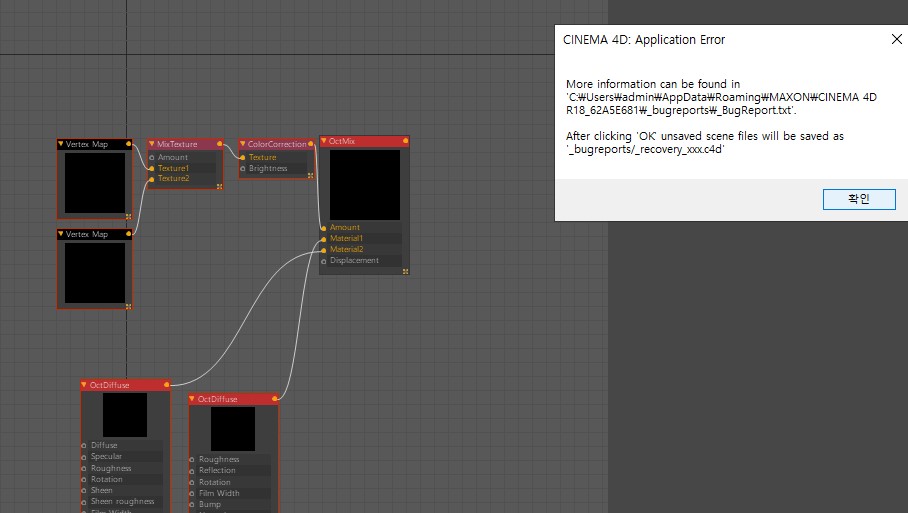
Task: Click the OctMix Material2 input port
Action: 324,250
